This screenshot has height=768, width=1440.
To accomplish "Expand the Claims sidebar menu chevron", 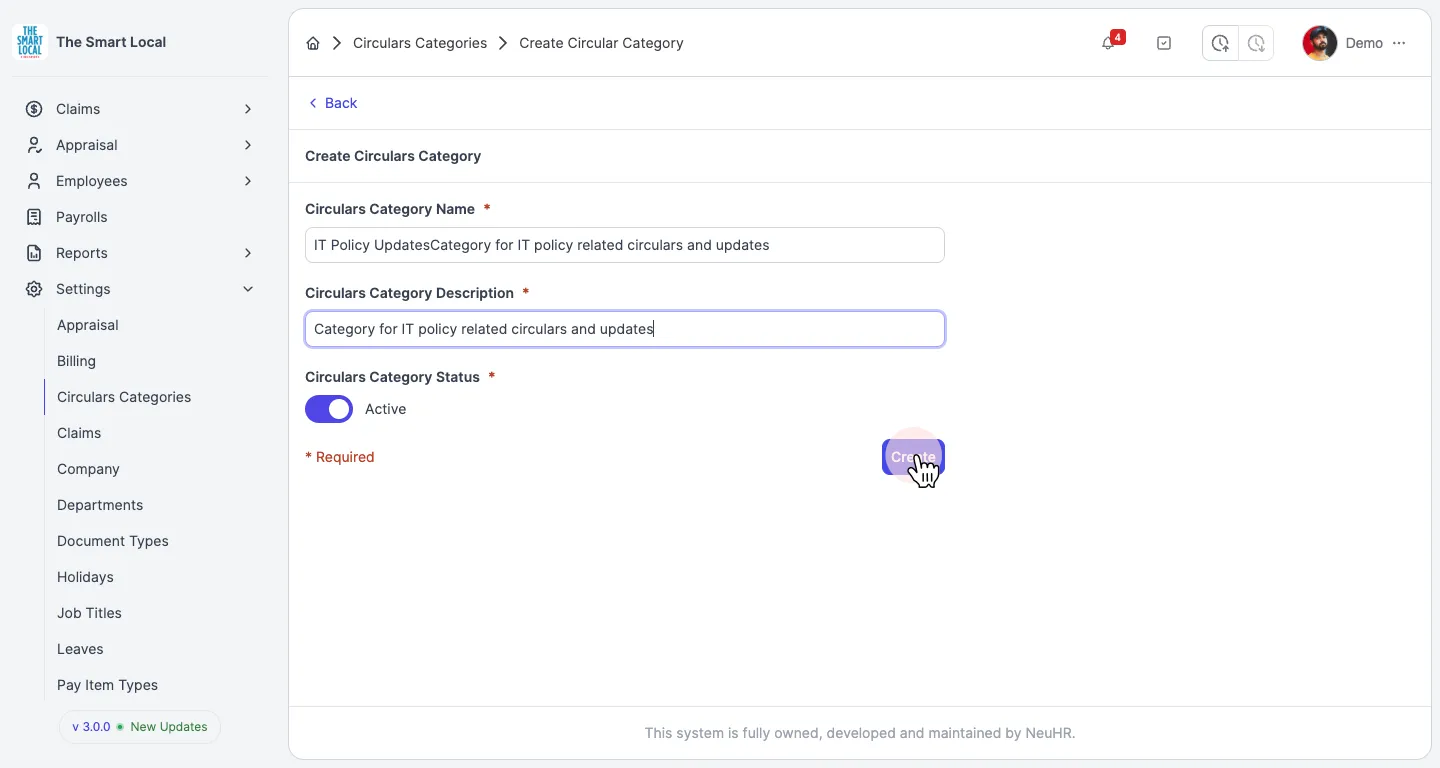I will click(248, 109).
